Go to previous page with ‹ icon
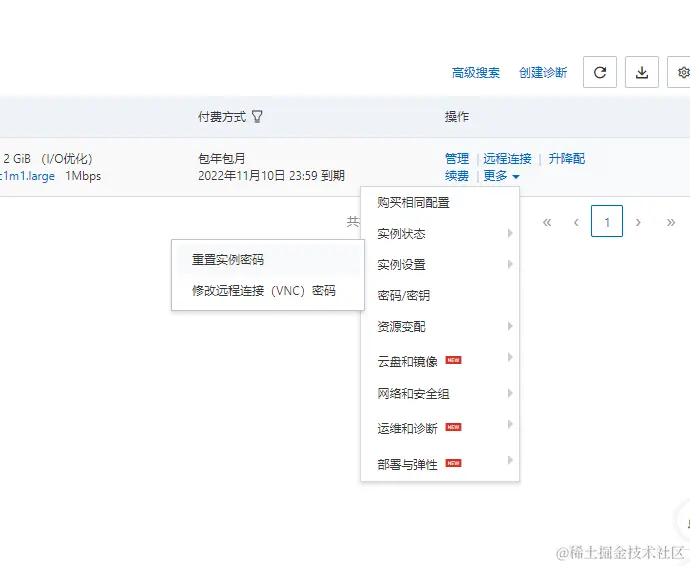This screenshot has width=690, height=566. (x=576, y=222)
